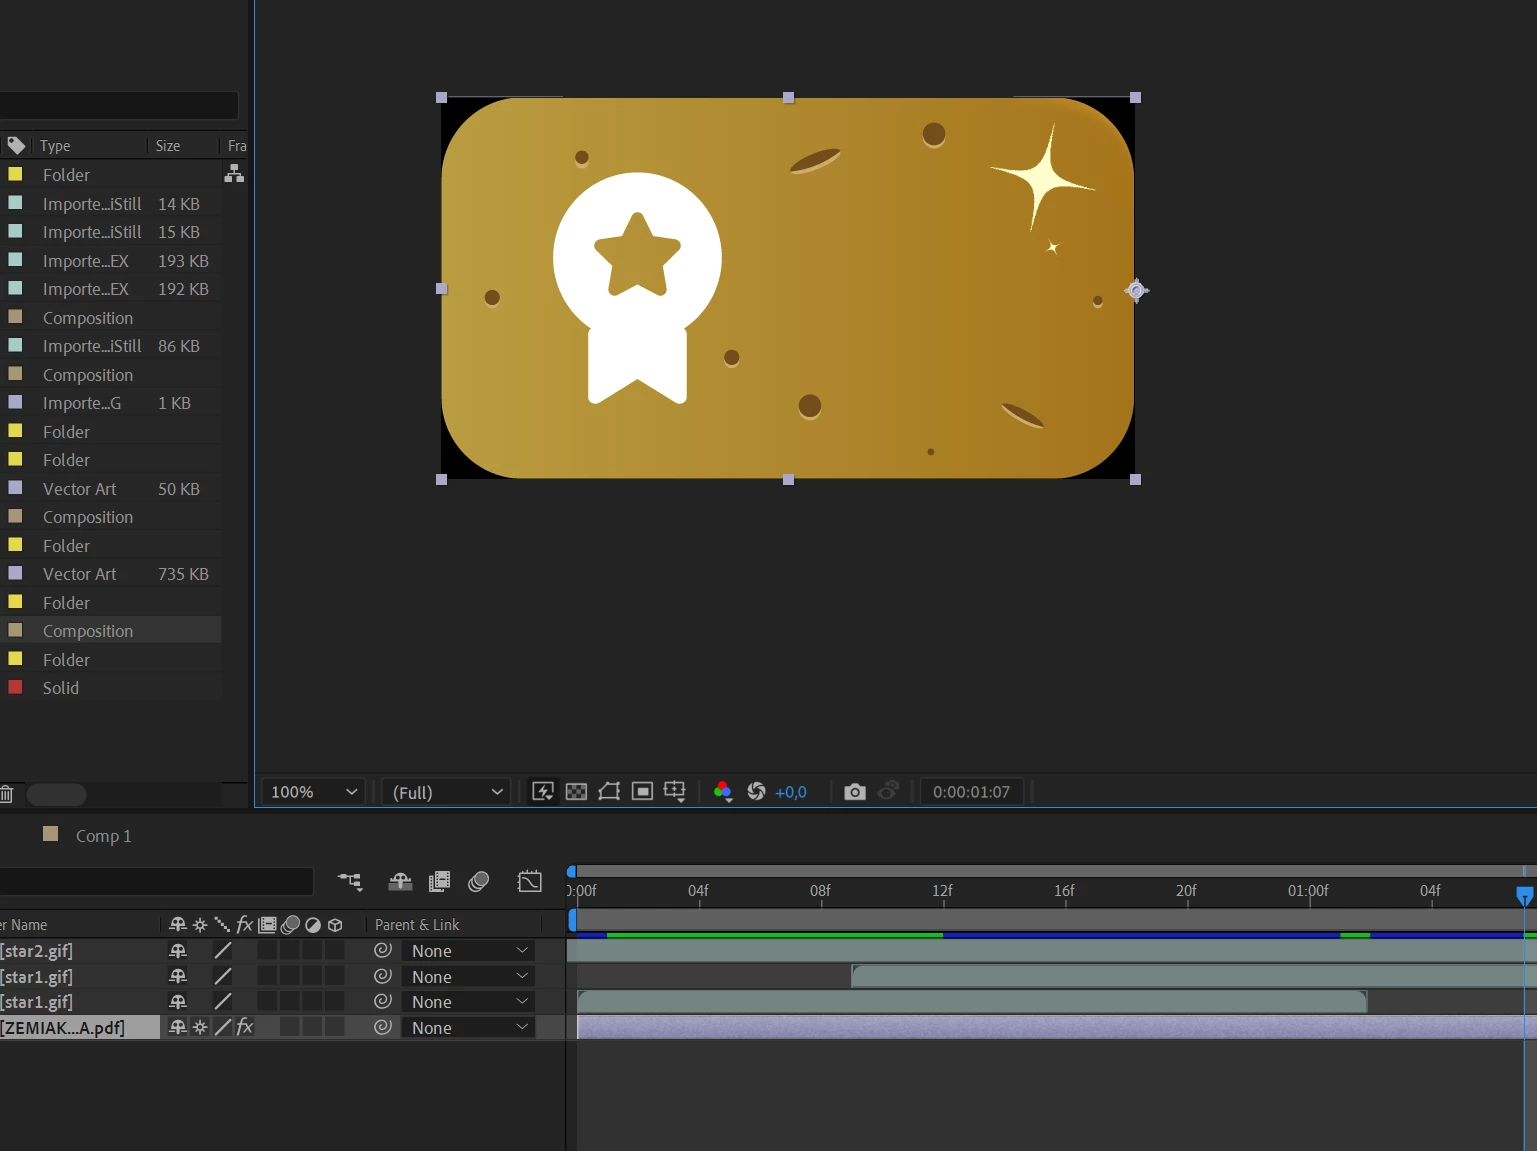
Task: Toggle the transparency grid button
Action: 576,792
